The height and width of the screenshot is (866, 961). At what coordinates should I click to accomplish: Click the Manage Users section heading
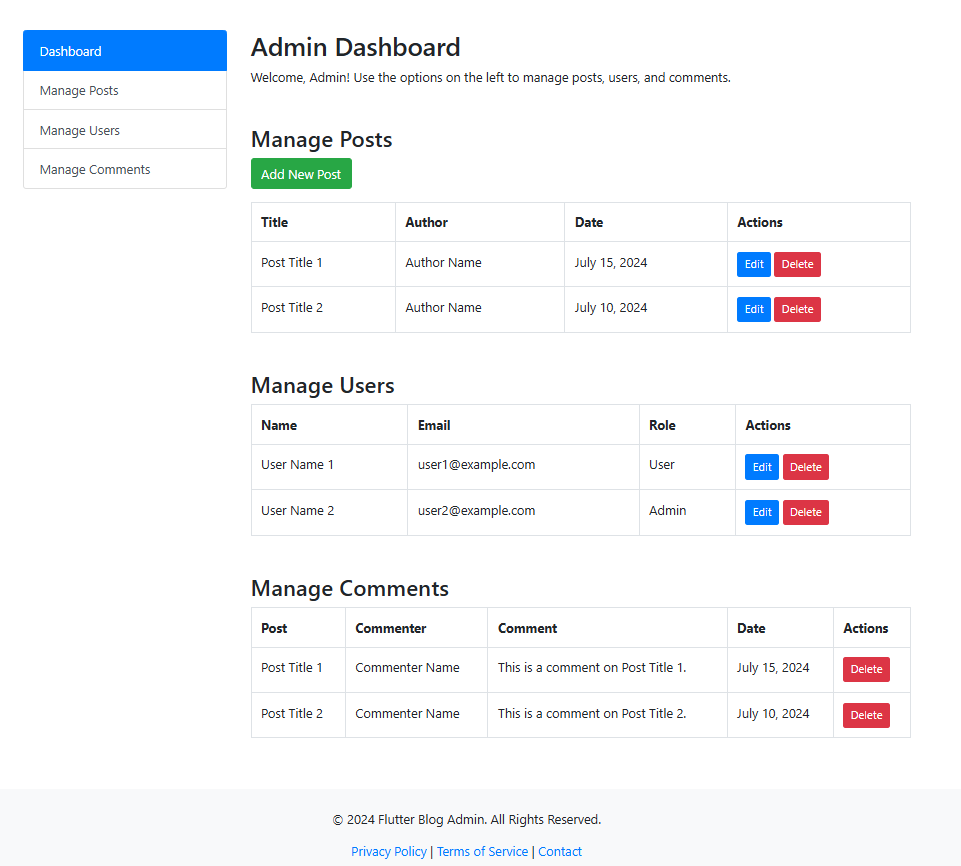(x=322, y=386)
